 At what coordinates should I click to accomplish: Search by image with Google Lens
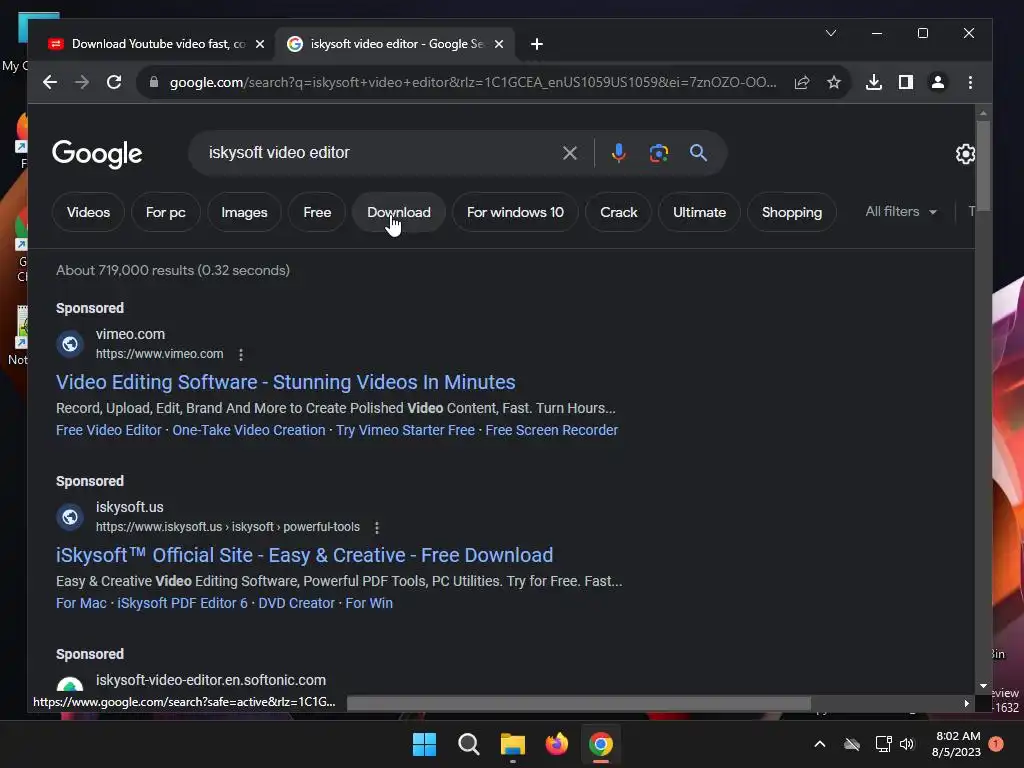coord(658,153)
